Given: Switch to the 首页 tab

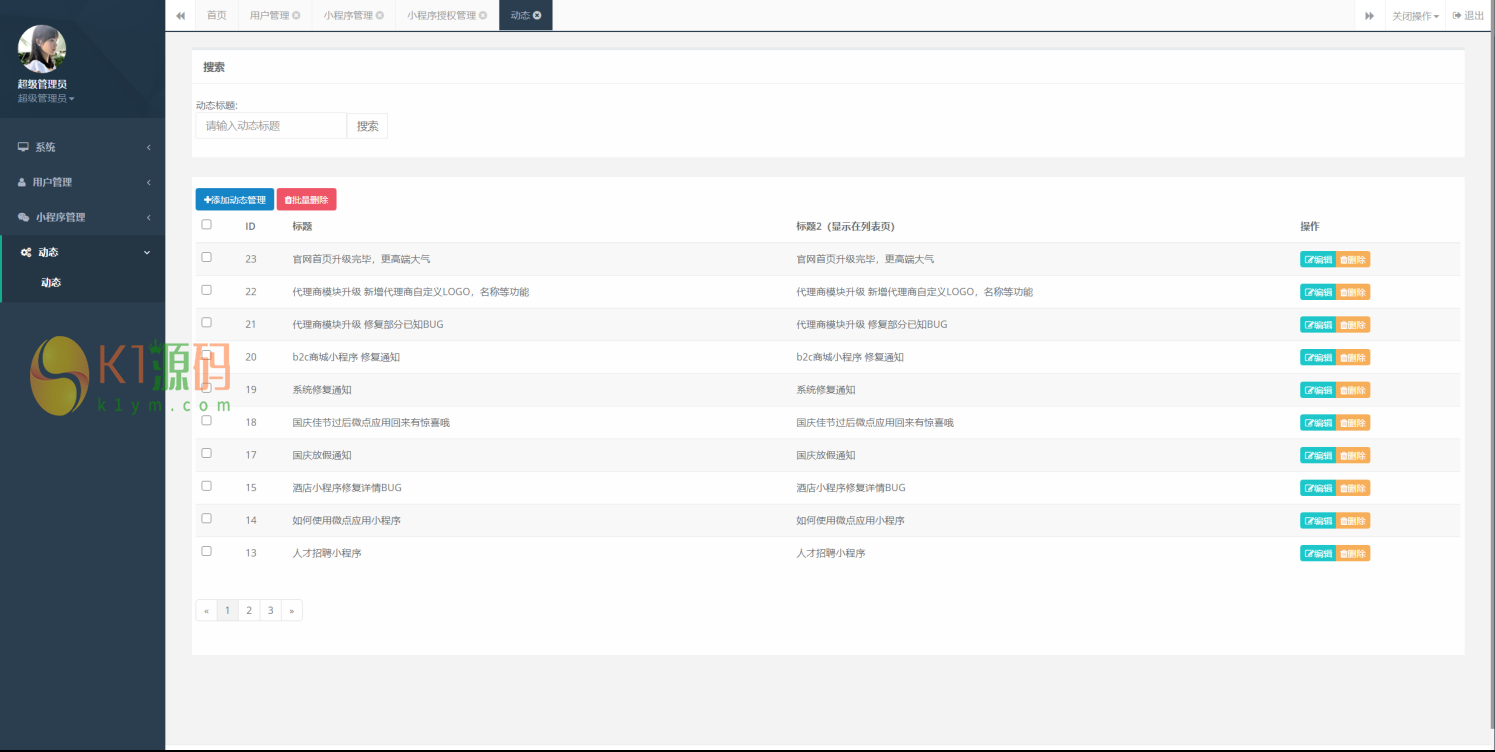Looking at the screenshot, I should (217, 16).
